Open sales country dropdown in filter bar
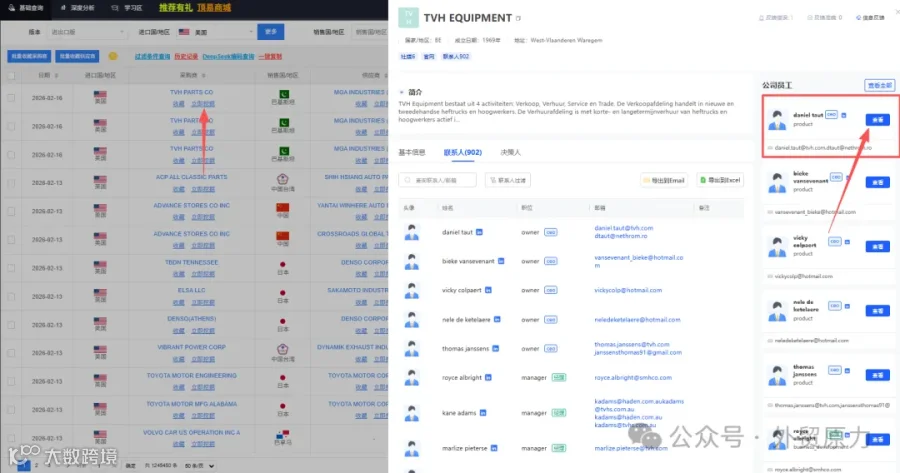 point(370,32)
